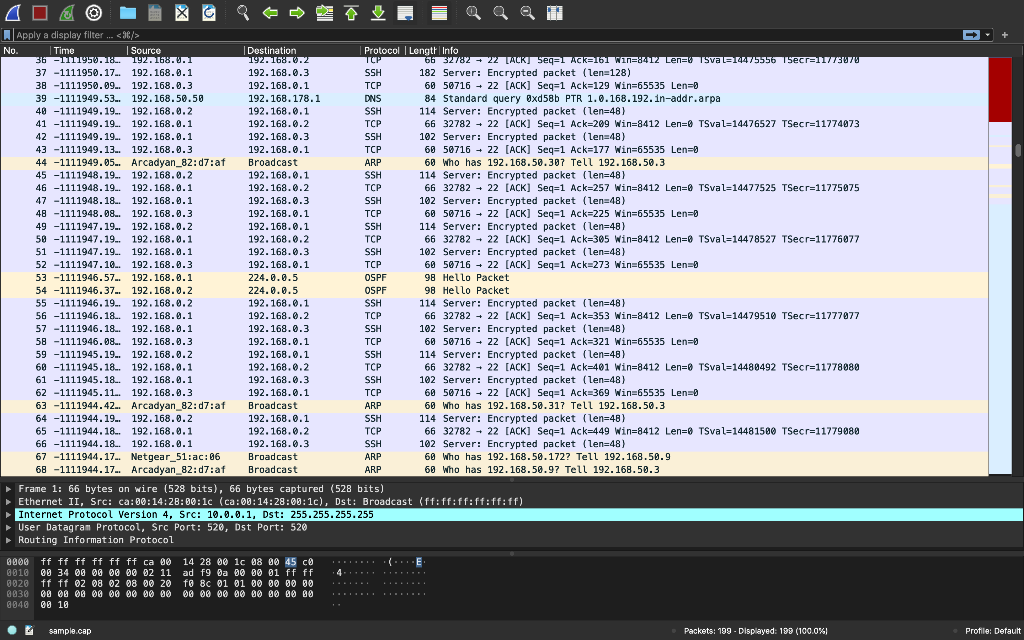Sort by the Protocol column header

(x=383, y=50)
